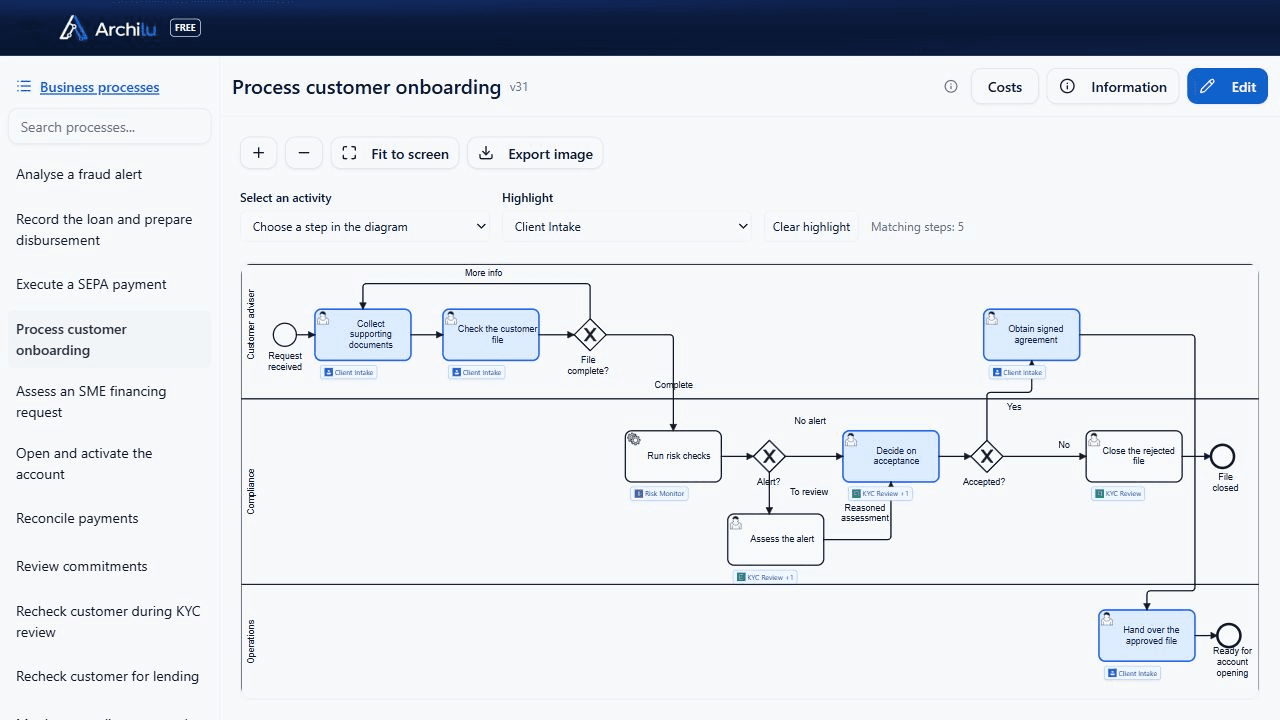
Task: Click the zoom in plus button
Action: [x=258, y=153]
